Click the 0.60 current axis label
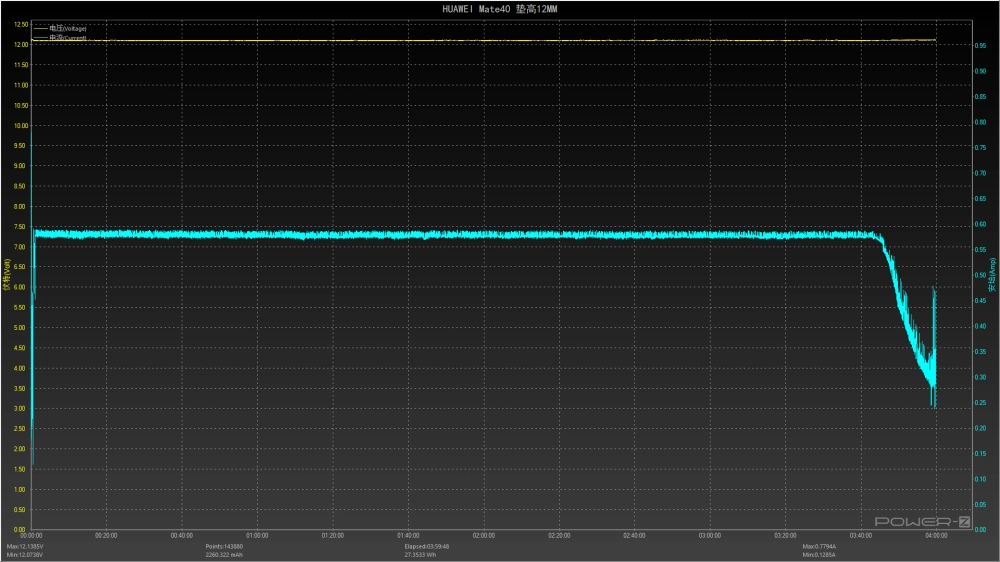 [x=980, y=225]
